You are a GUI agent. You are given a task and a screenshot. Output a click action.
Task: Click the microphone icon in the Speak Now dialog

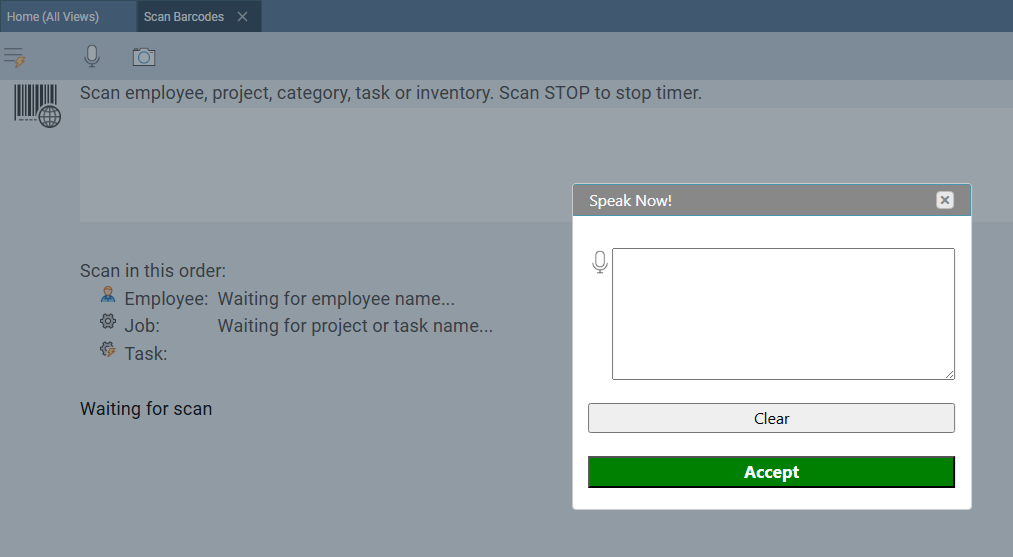tap(600, 262)
